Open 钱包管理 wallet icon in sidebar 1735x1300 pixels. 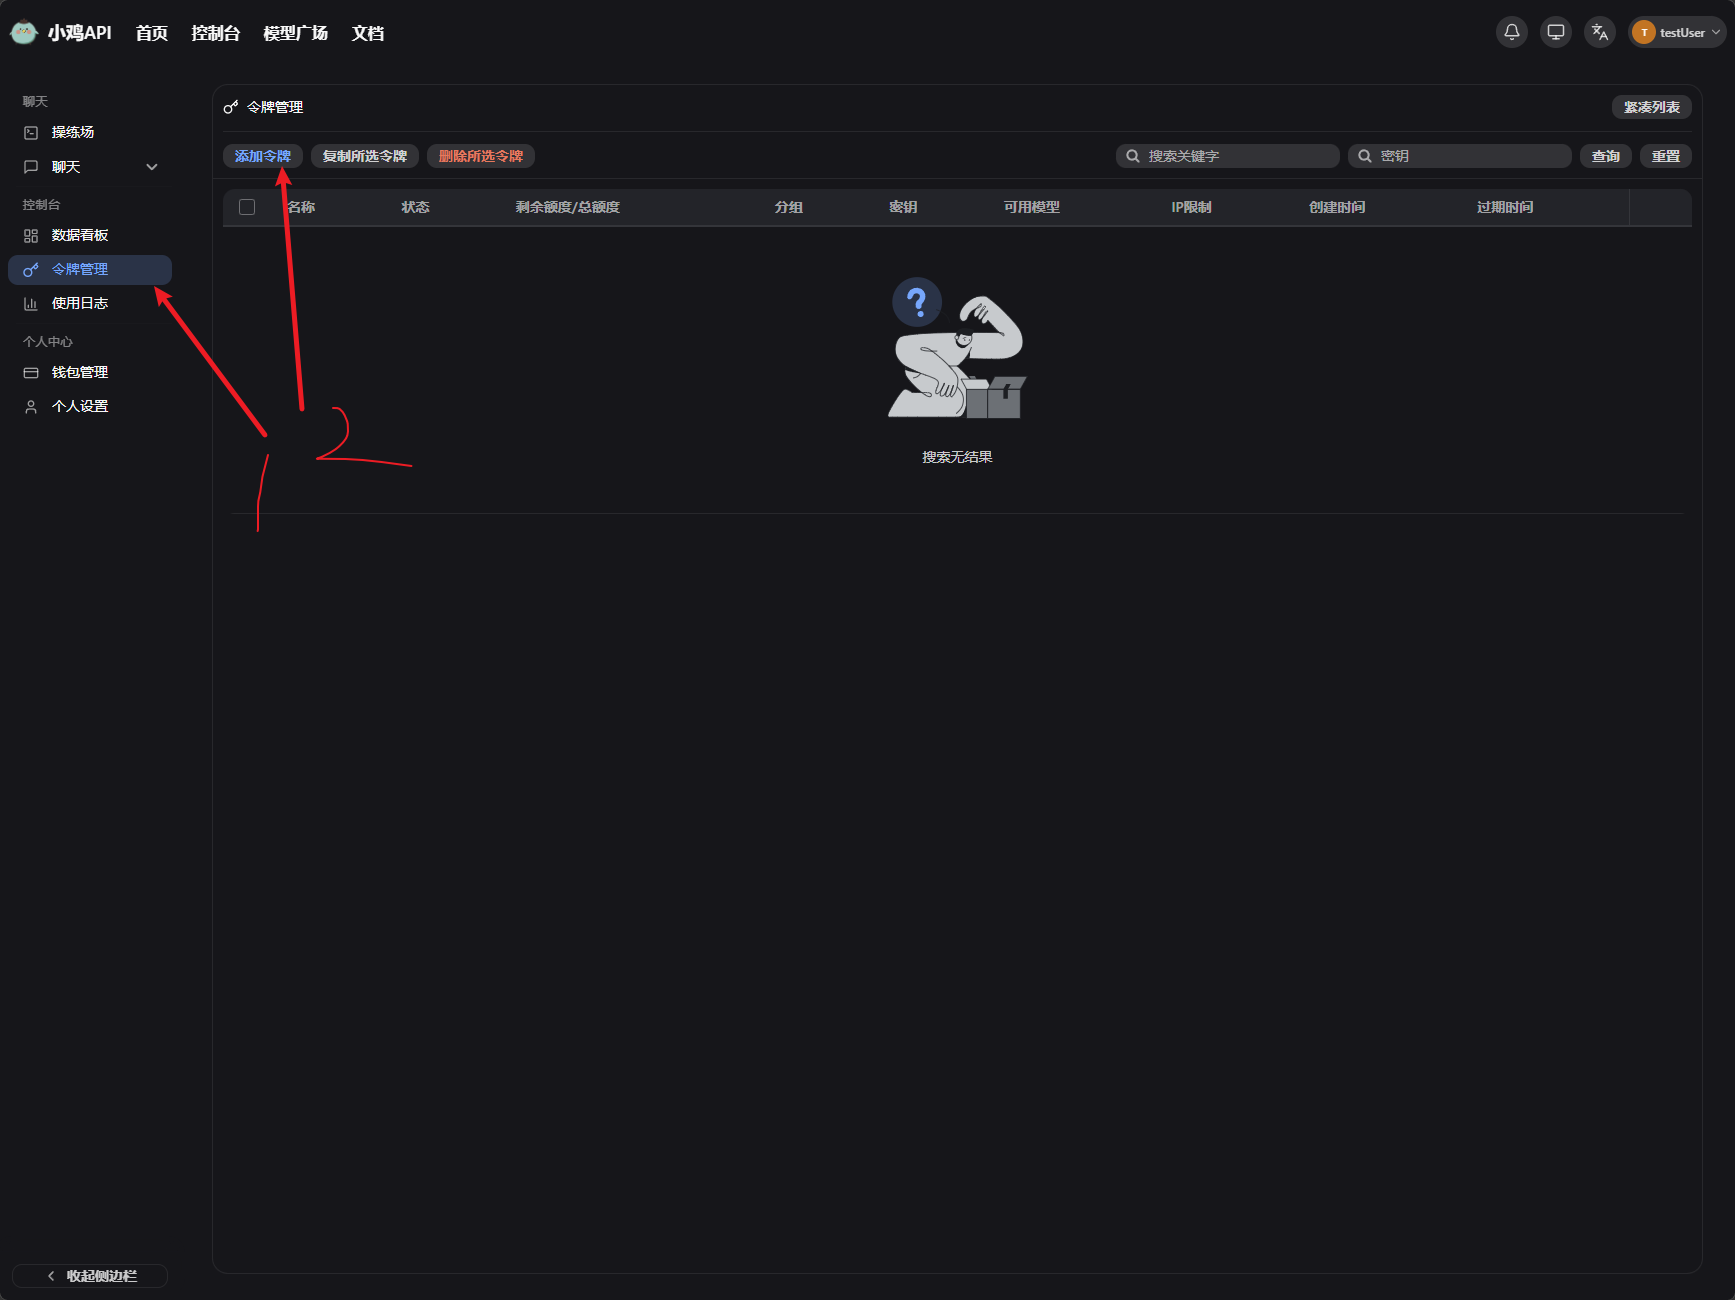coord(31,372)
